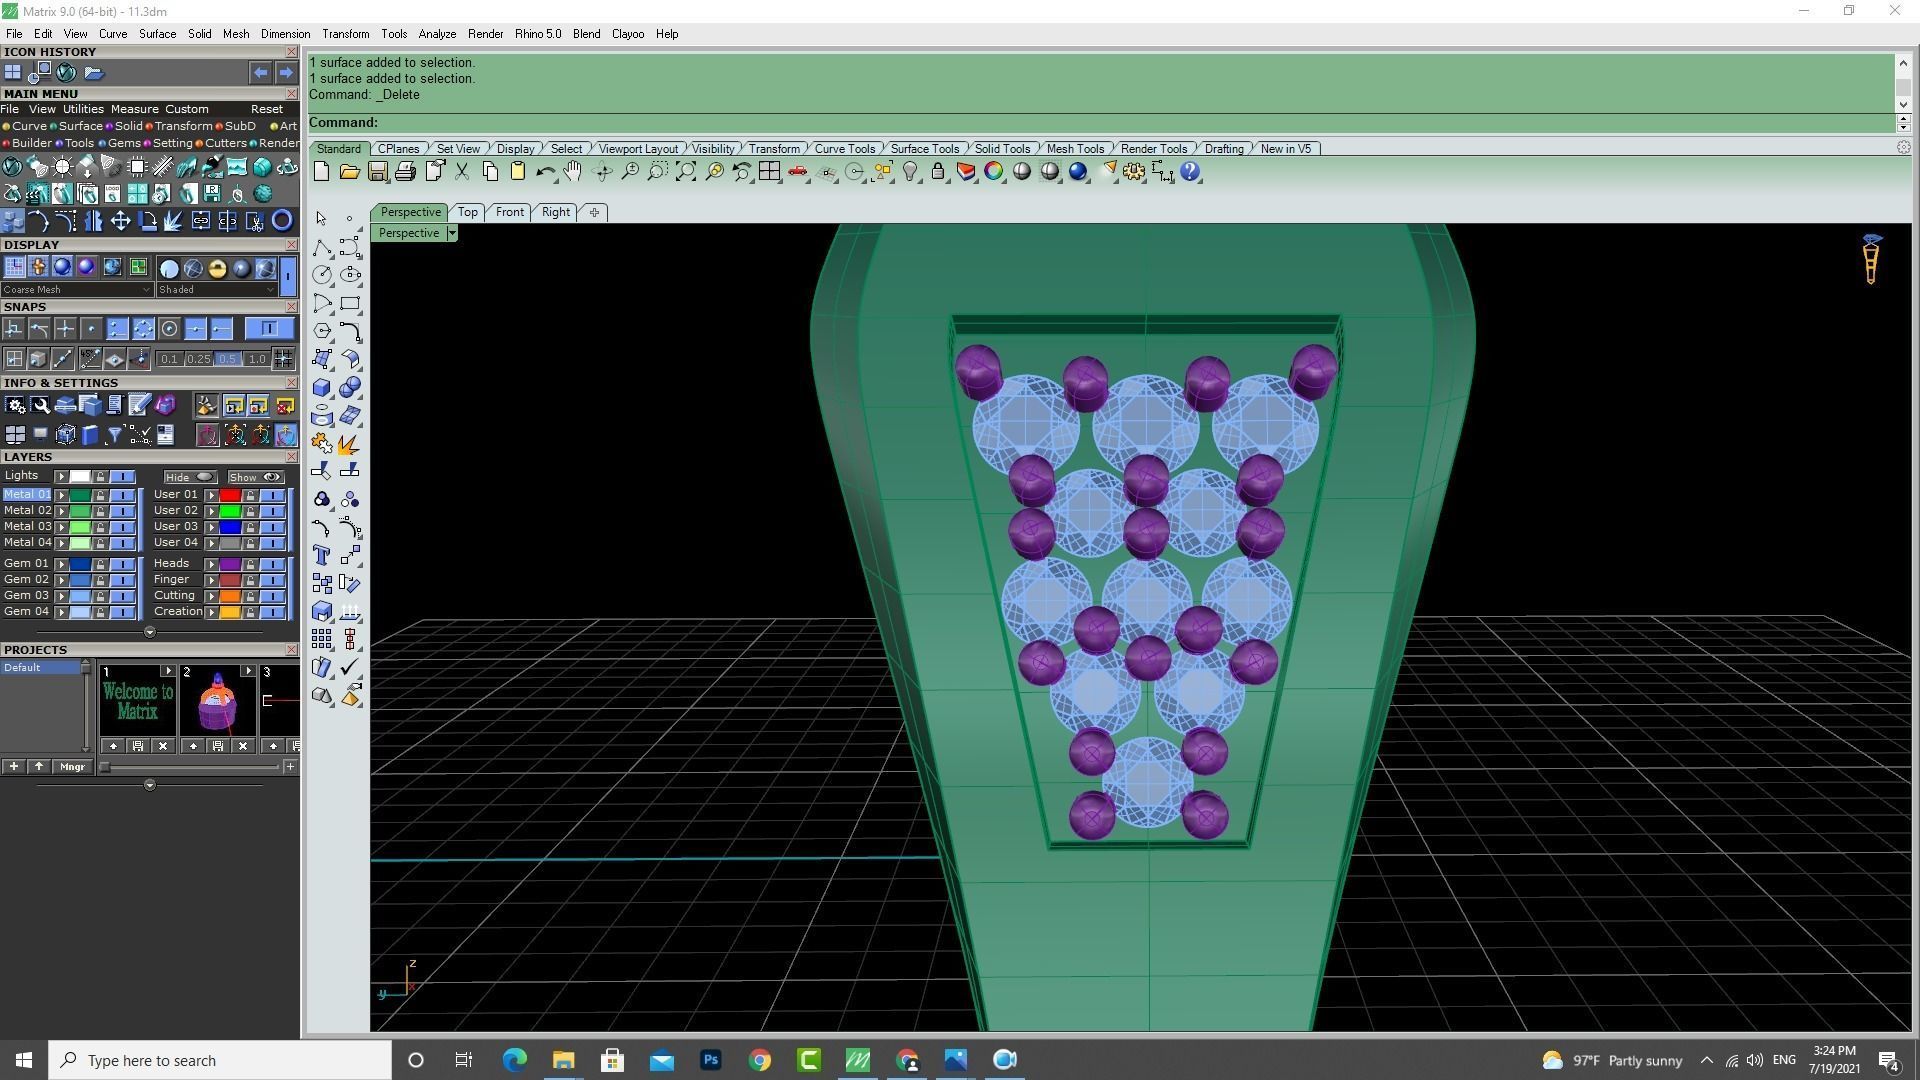Select the Pan hand tool
The height and width of the screenshot is (1080, 1920).
coord(572,172)
